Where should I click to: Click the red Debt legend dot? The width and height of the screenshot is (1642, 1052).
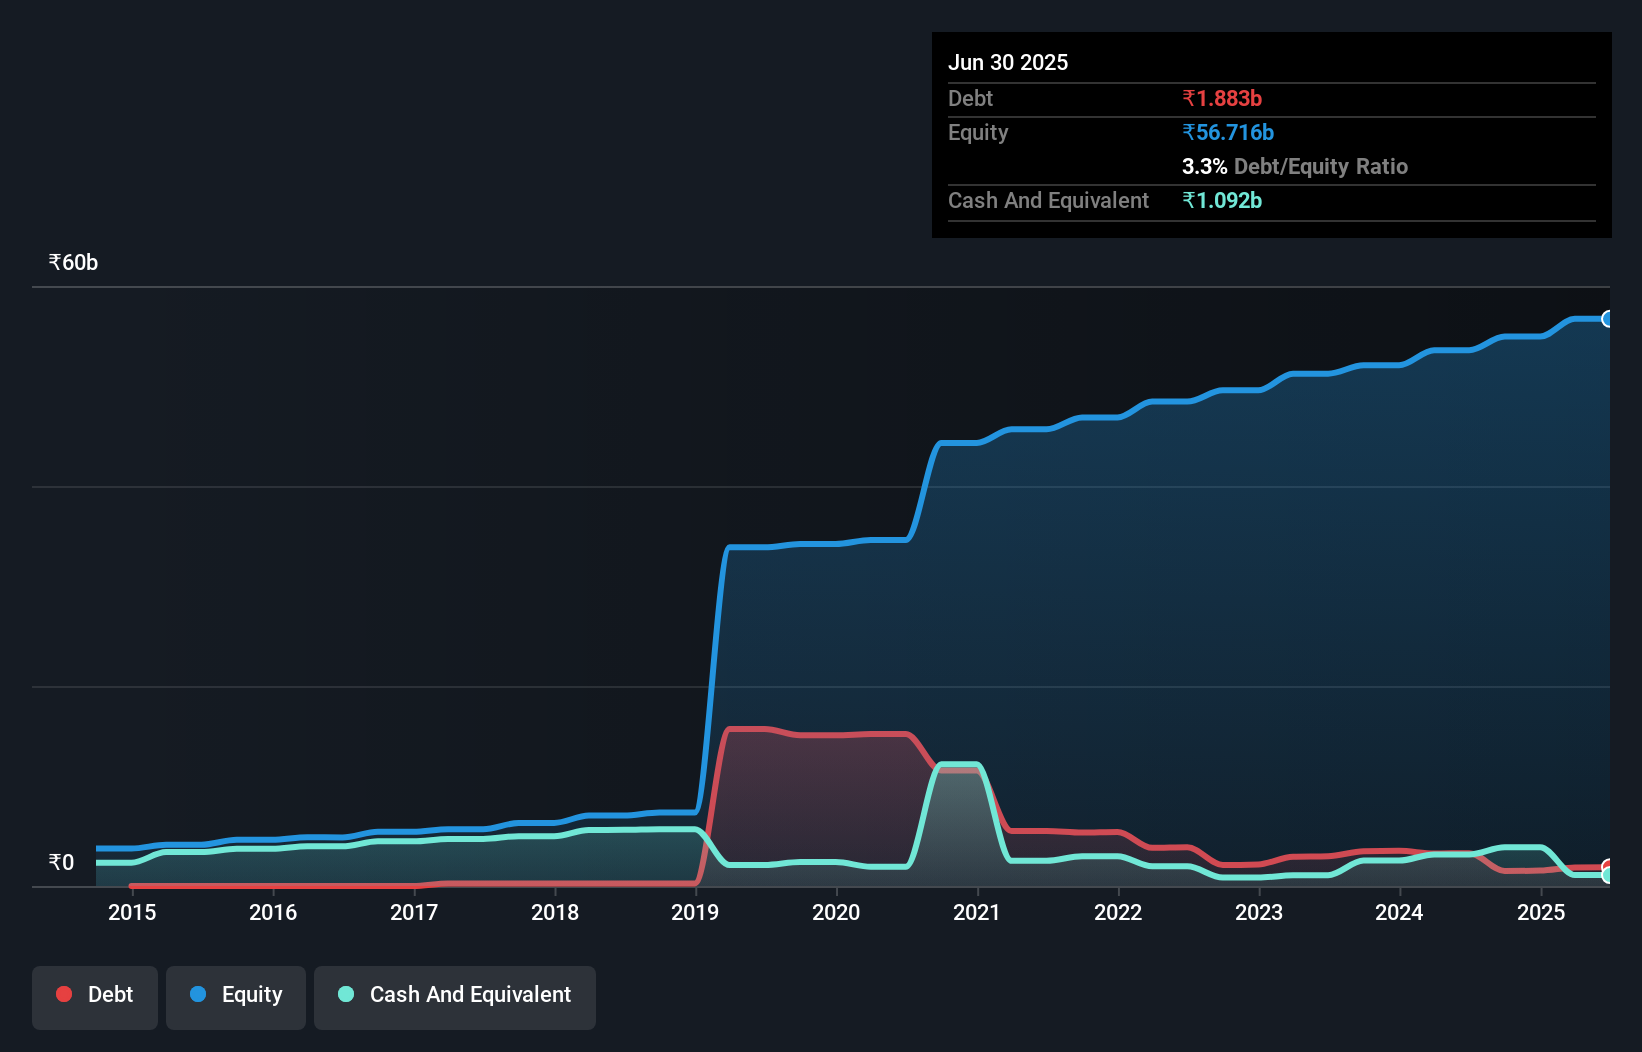coord(63,994)
